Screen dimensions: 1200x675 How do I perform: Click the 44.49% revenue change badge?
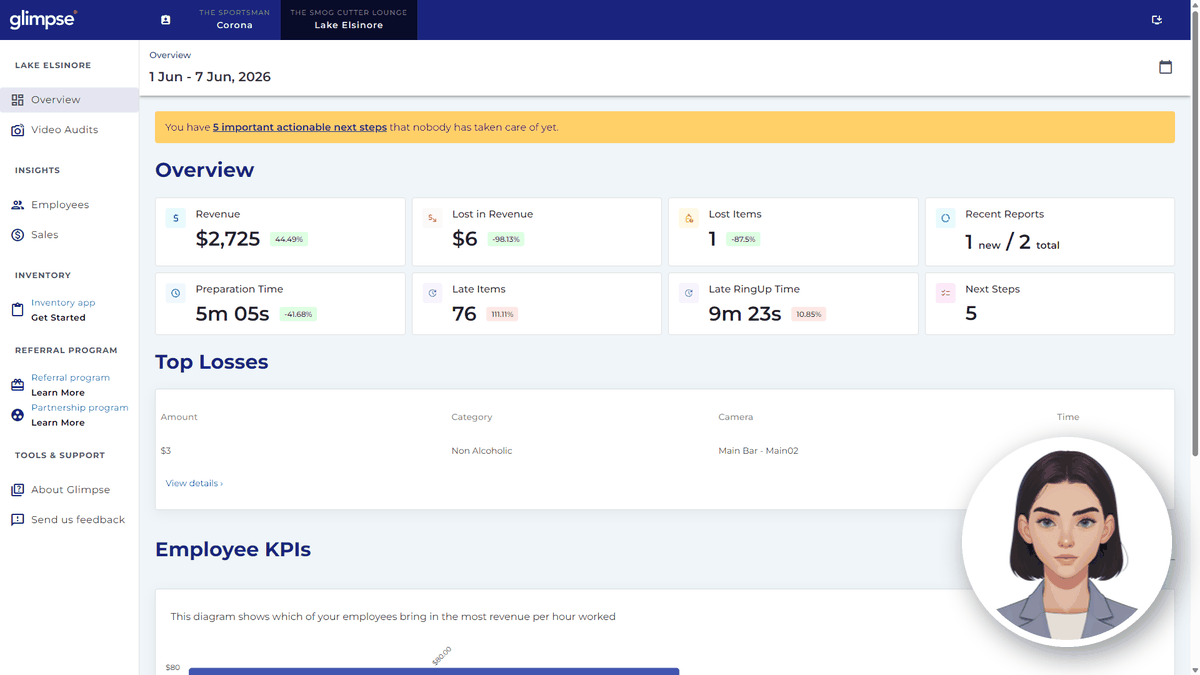point(289,239)
